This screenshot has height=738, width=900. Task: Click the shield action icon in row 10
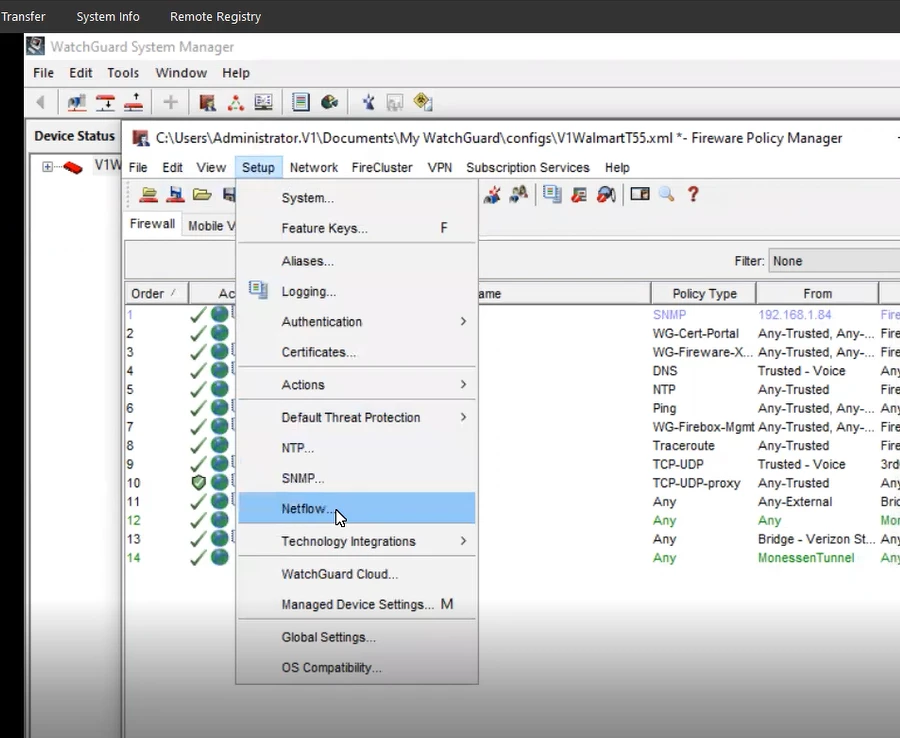[199, 482]
